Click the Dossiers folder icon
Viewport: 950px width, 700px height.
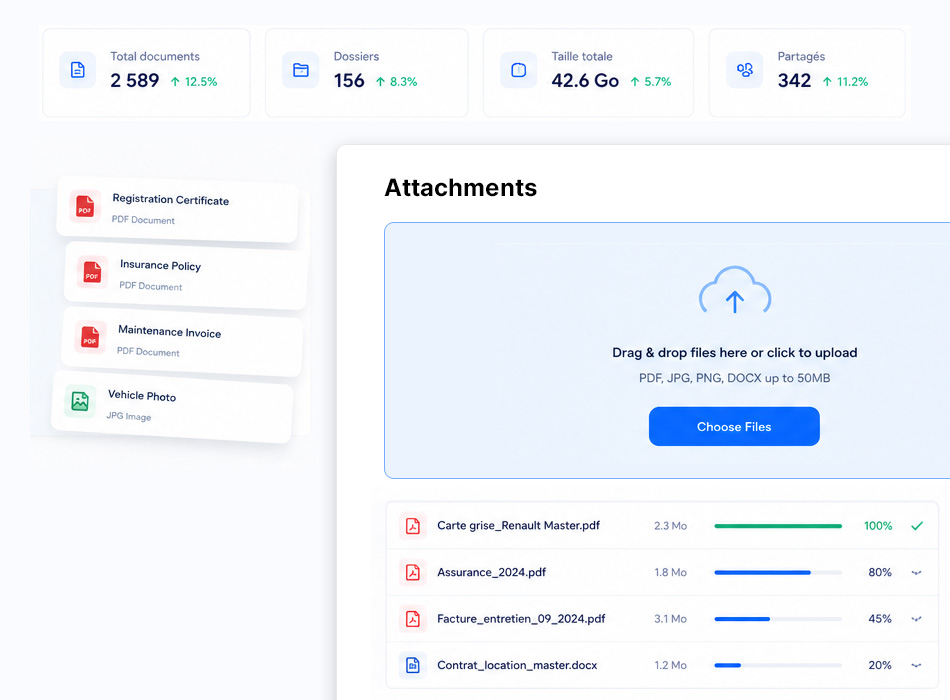301,70
